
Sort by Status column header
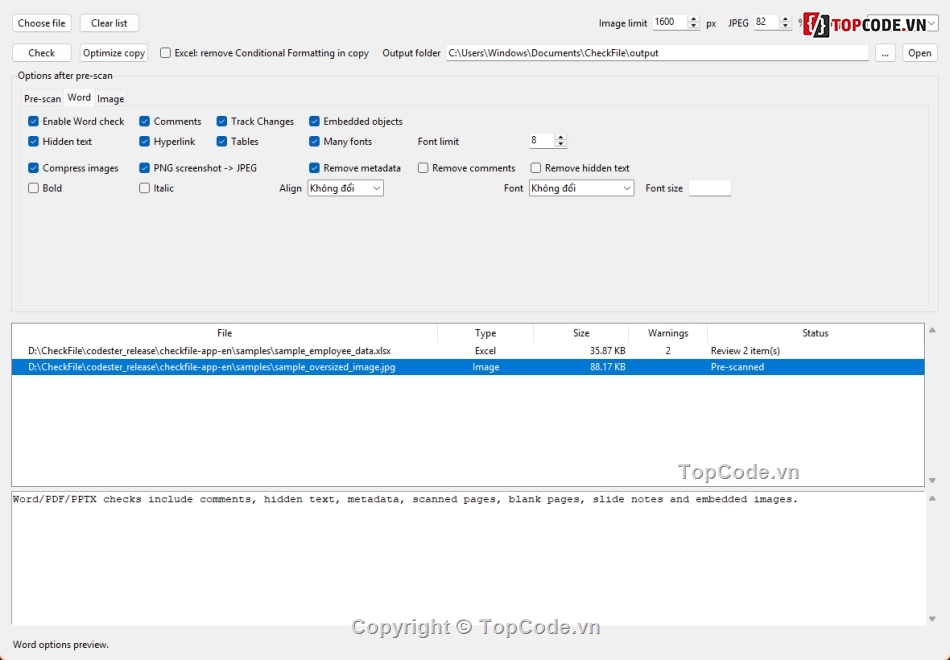coord(815,333)
